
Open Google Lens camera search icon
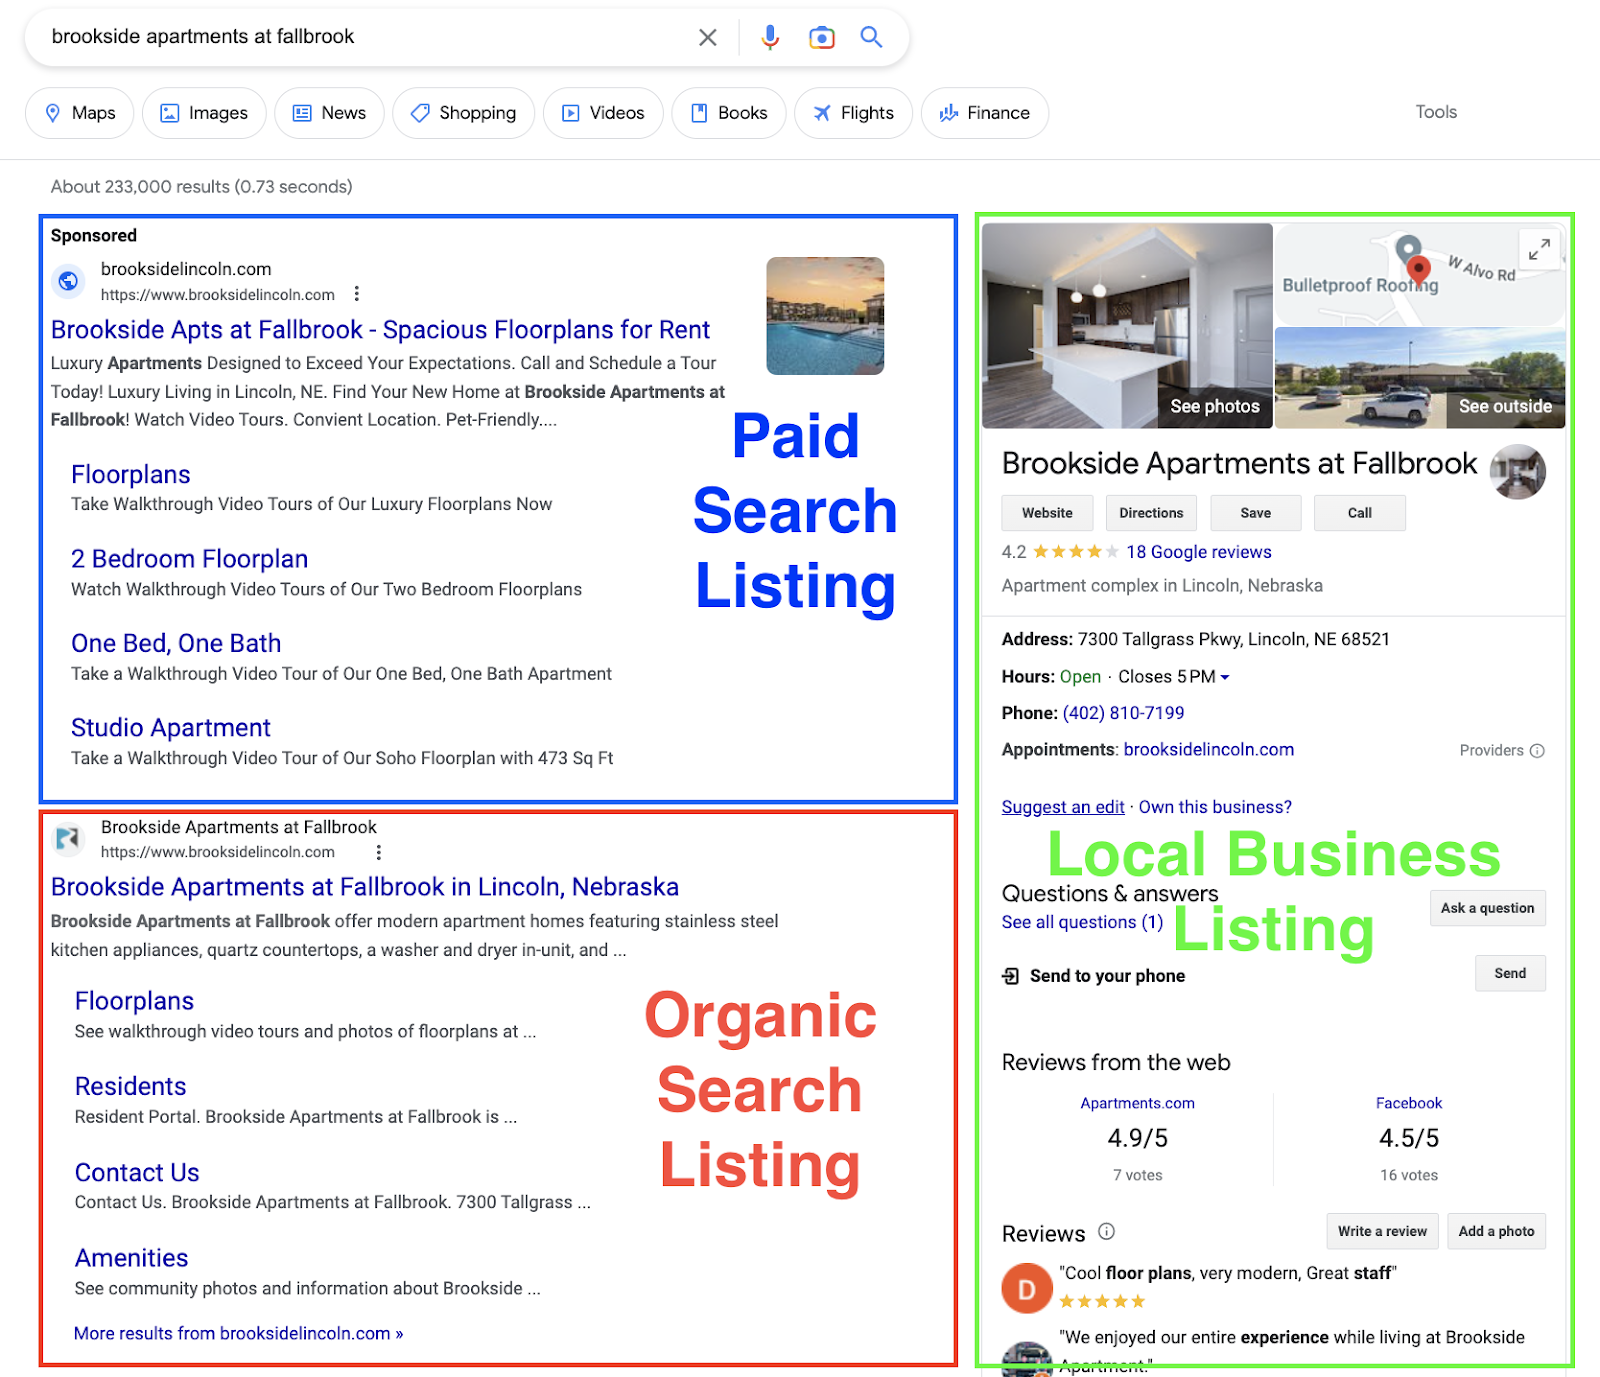tap(822, 38)
